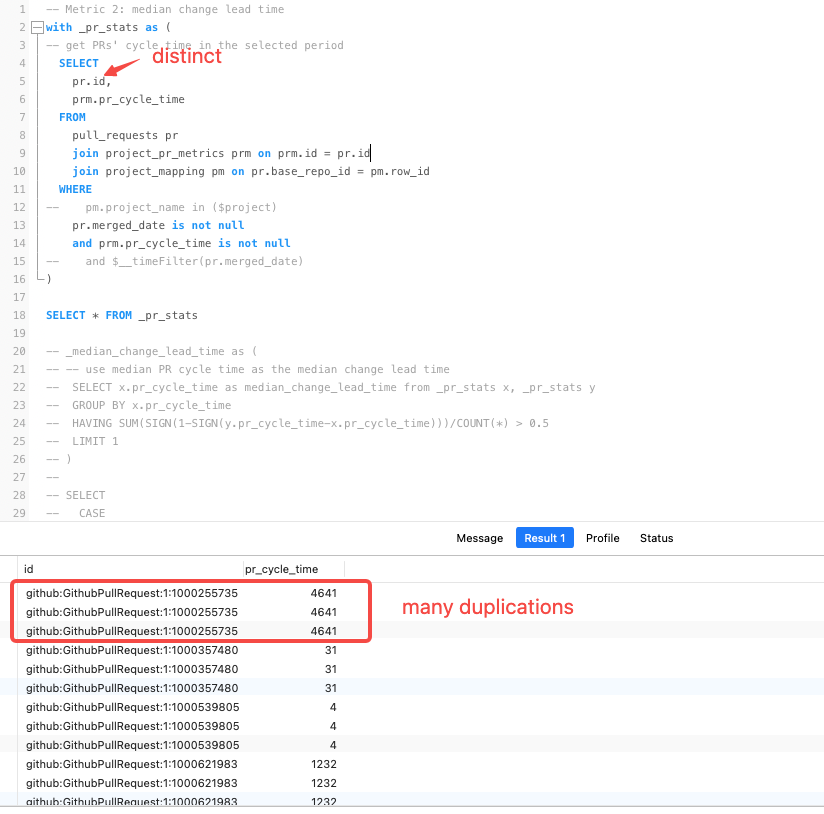Click the second 31 value cell
This screenshot has height=814, width=824.
click(x=331, y=669)
